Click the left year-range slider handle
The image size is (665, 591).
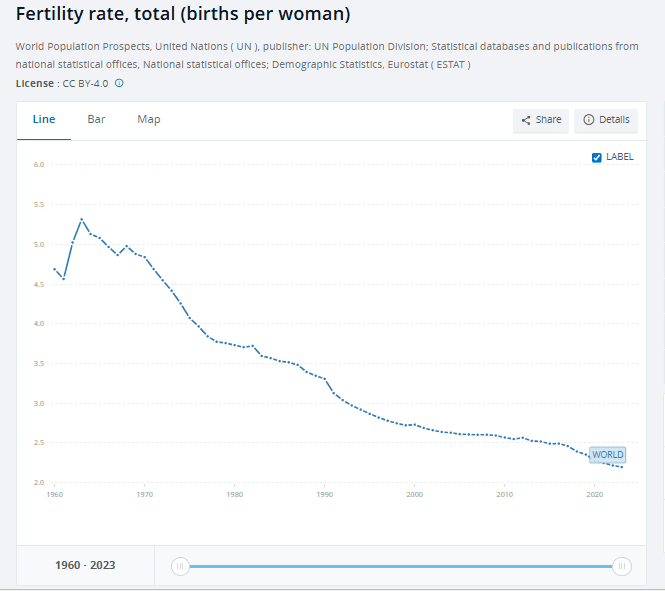click(180, 566)
